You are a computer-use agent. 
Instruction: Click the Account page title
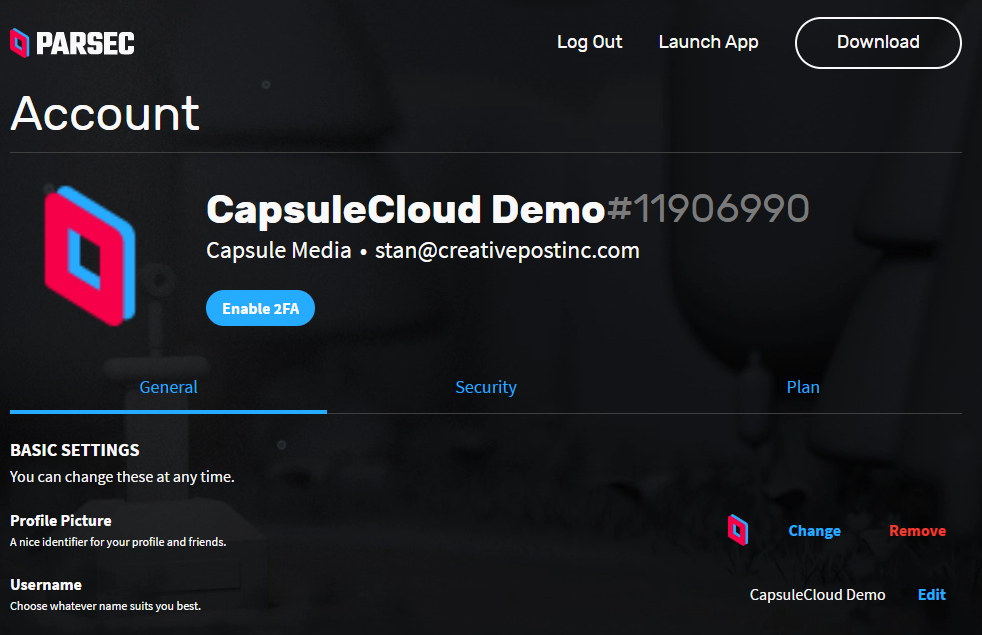[x=105, y=113]
